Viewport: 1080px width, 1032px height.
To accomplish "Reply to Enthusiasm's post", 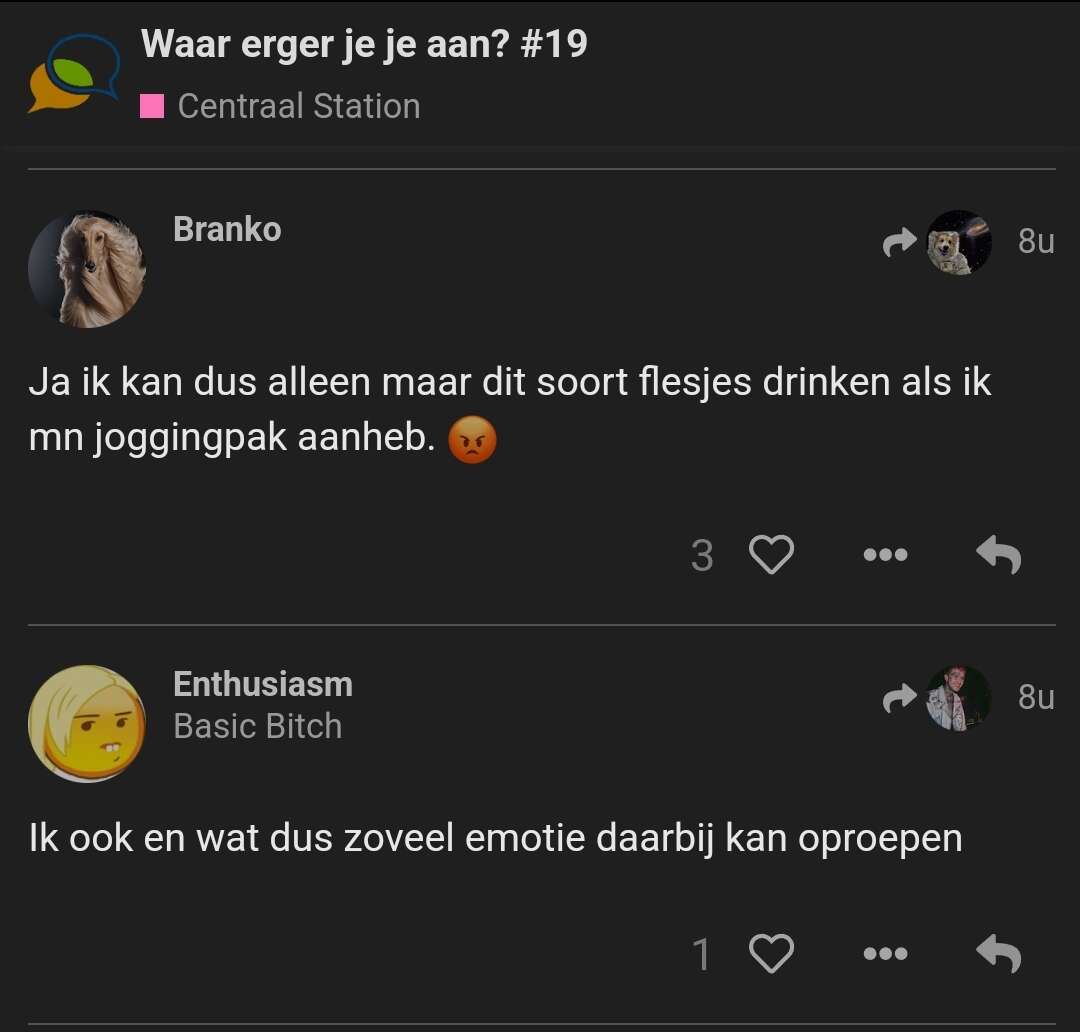I will 999,953.
